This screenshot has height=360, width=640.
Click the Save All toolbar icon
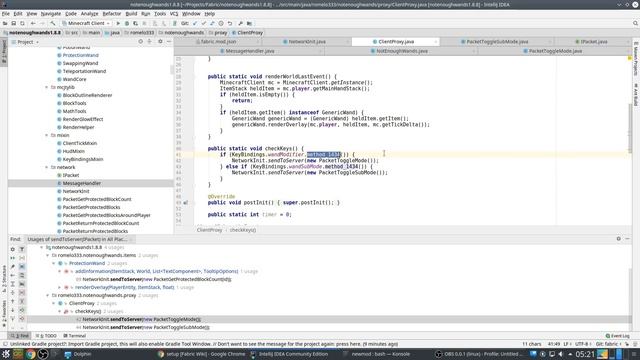13,23
